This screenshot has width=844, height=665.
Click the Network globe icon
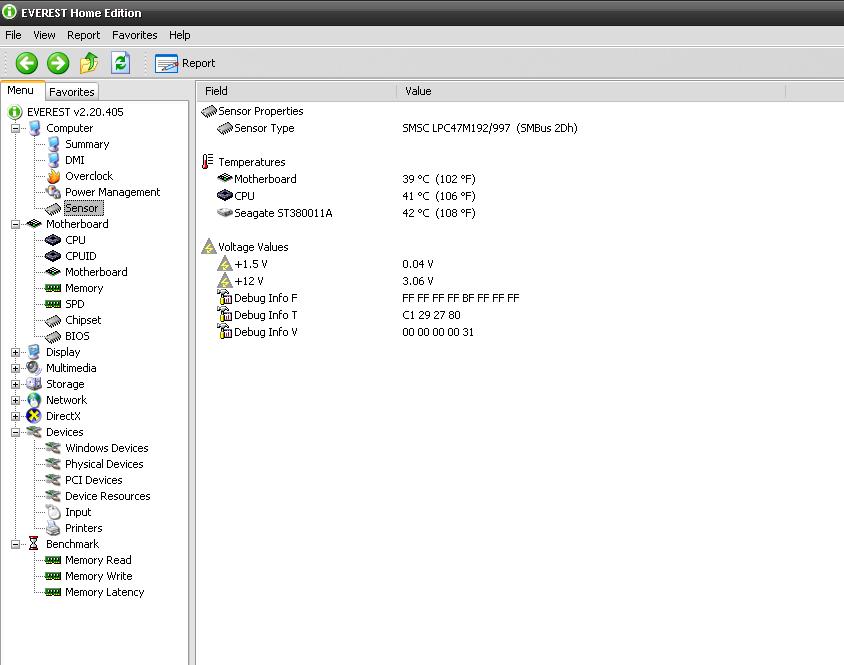point(34,400)
